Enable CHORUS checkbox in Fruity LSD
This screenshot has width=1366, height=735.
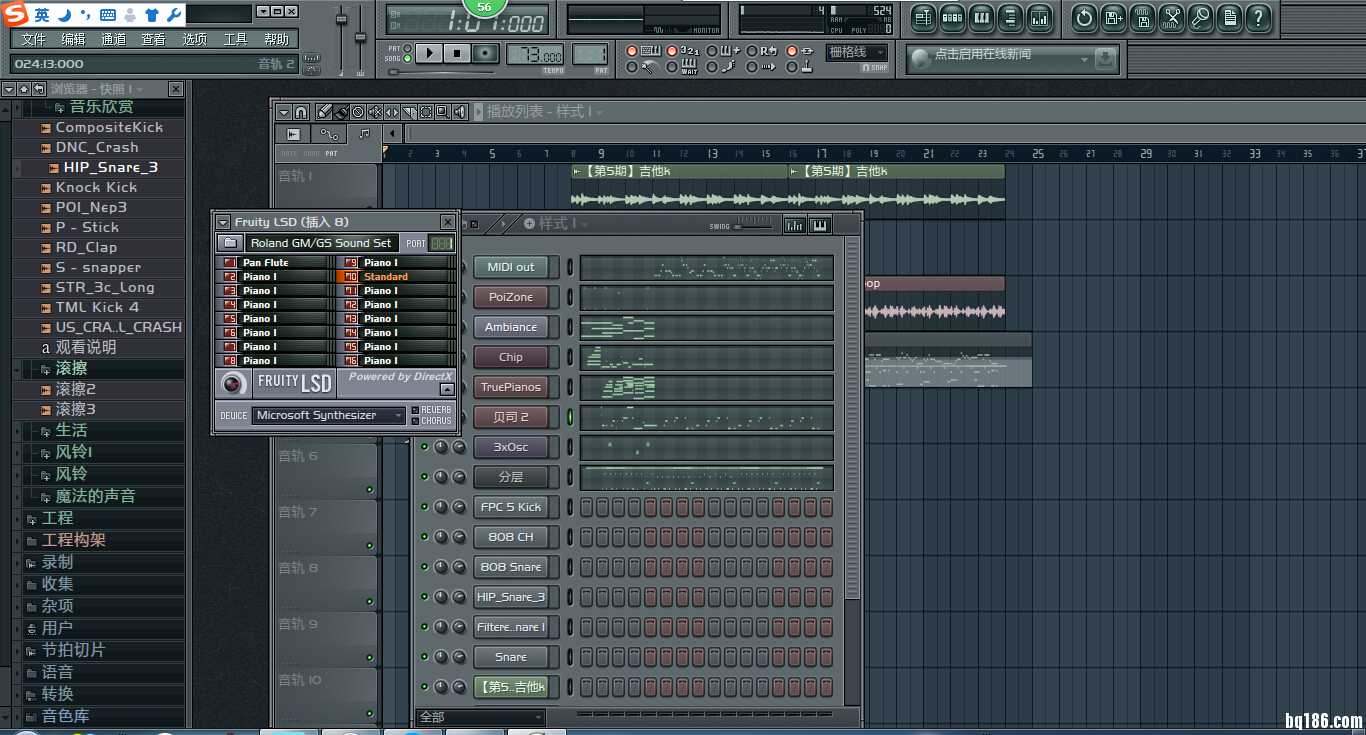tap(416, 421)
